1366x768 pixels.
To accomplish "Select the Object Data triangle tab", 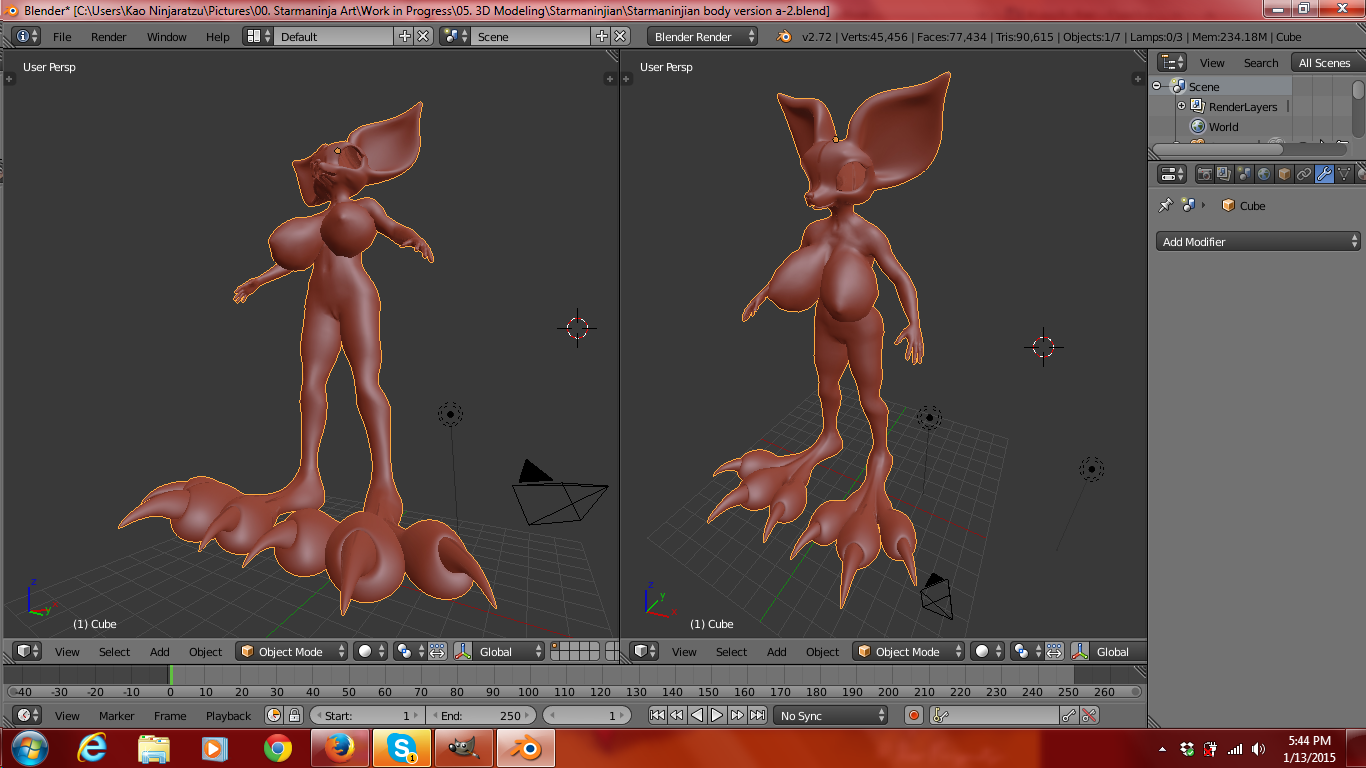I will coord(1344,174).
